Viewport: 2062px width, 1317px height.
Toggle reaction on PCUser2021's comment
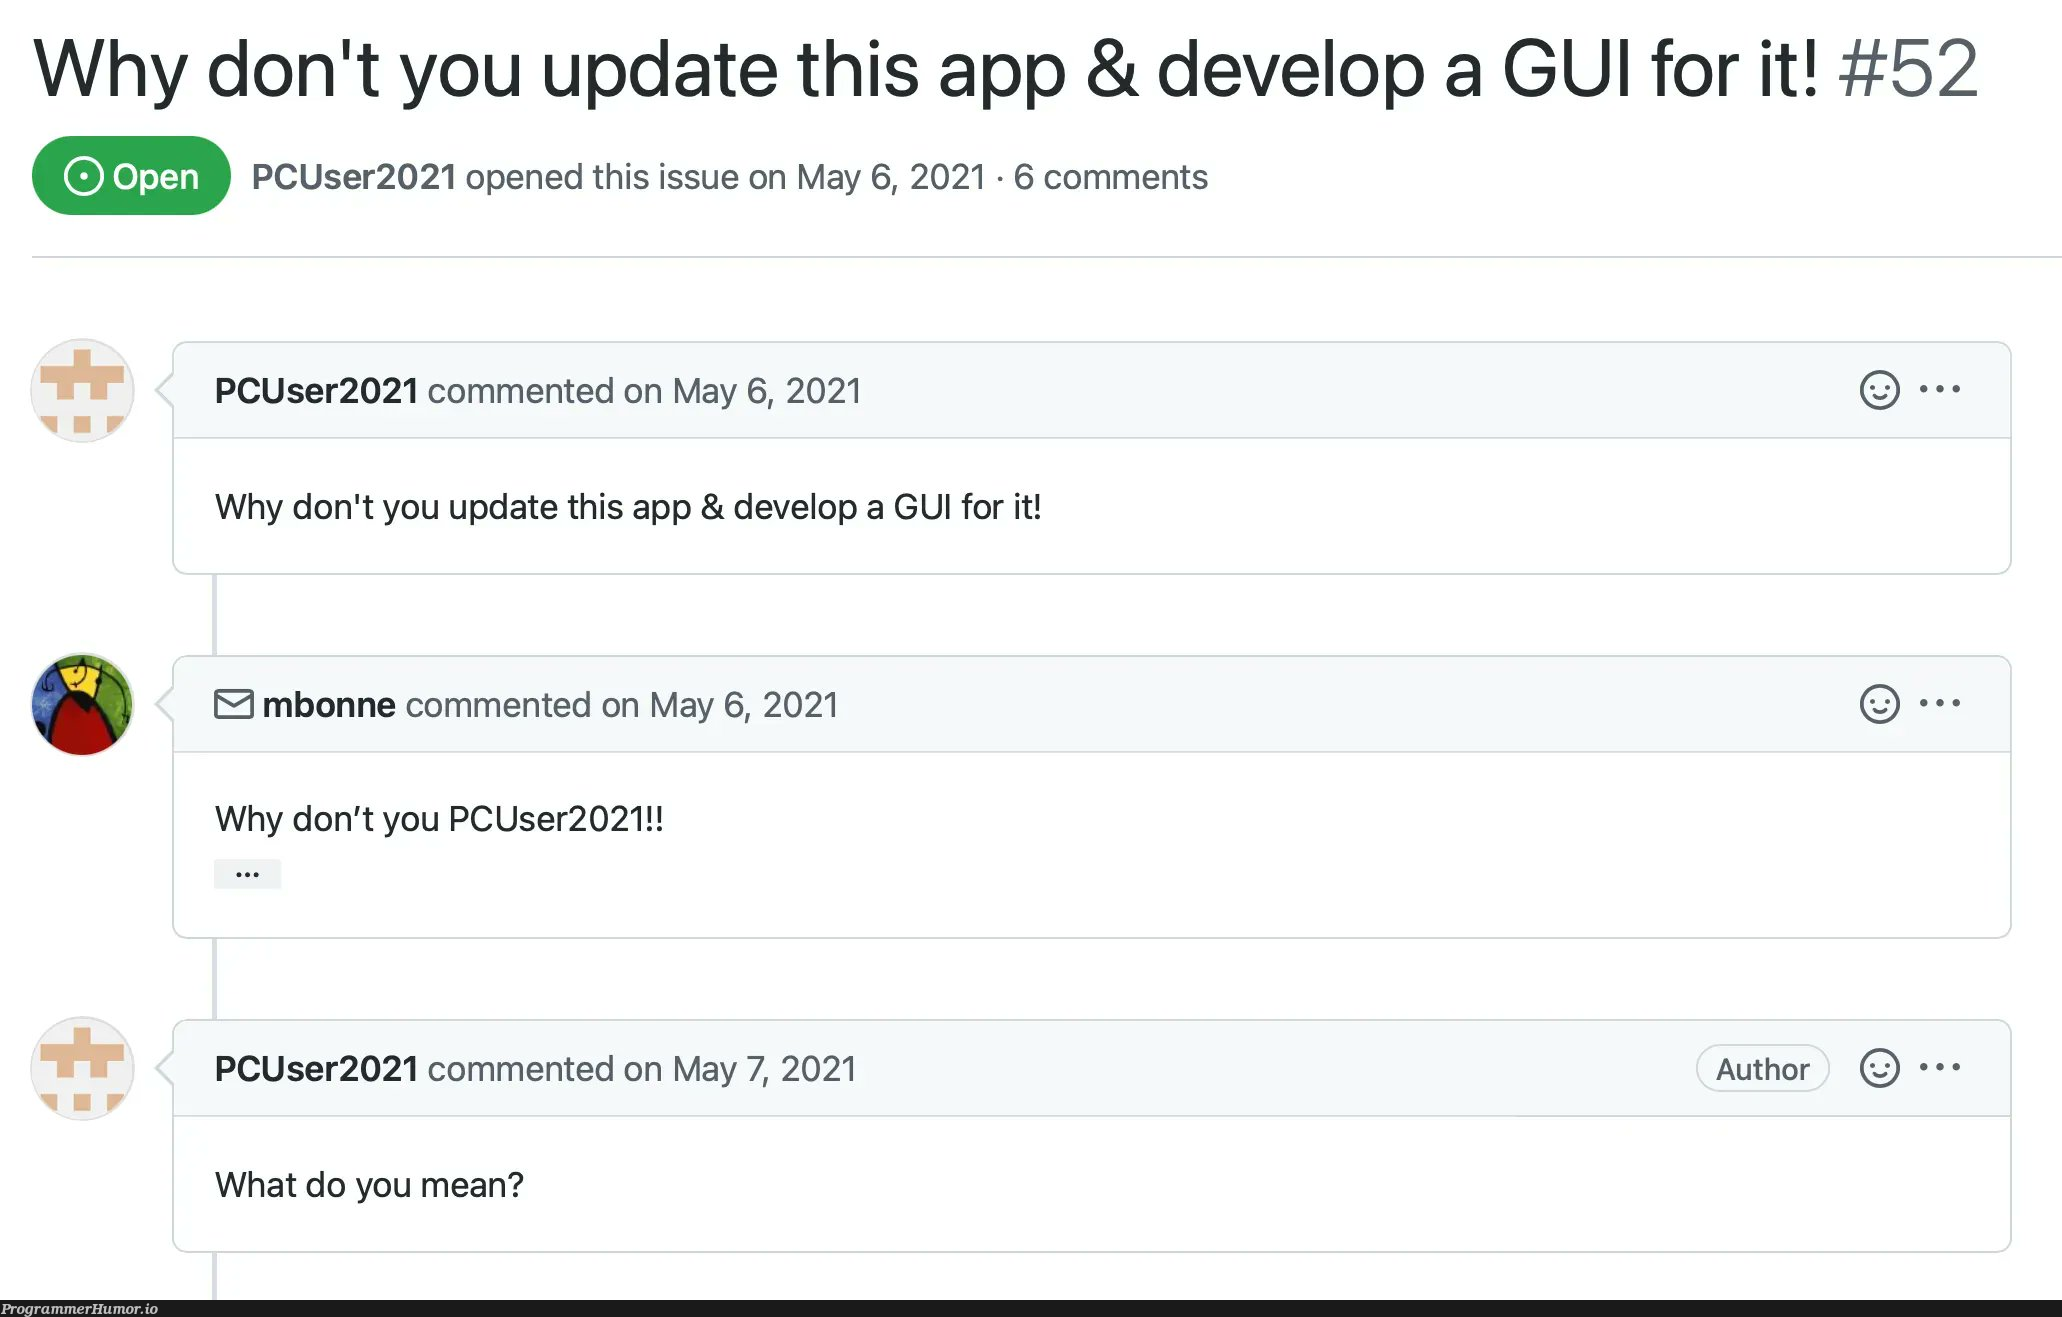(1879, 392)
